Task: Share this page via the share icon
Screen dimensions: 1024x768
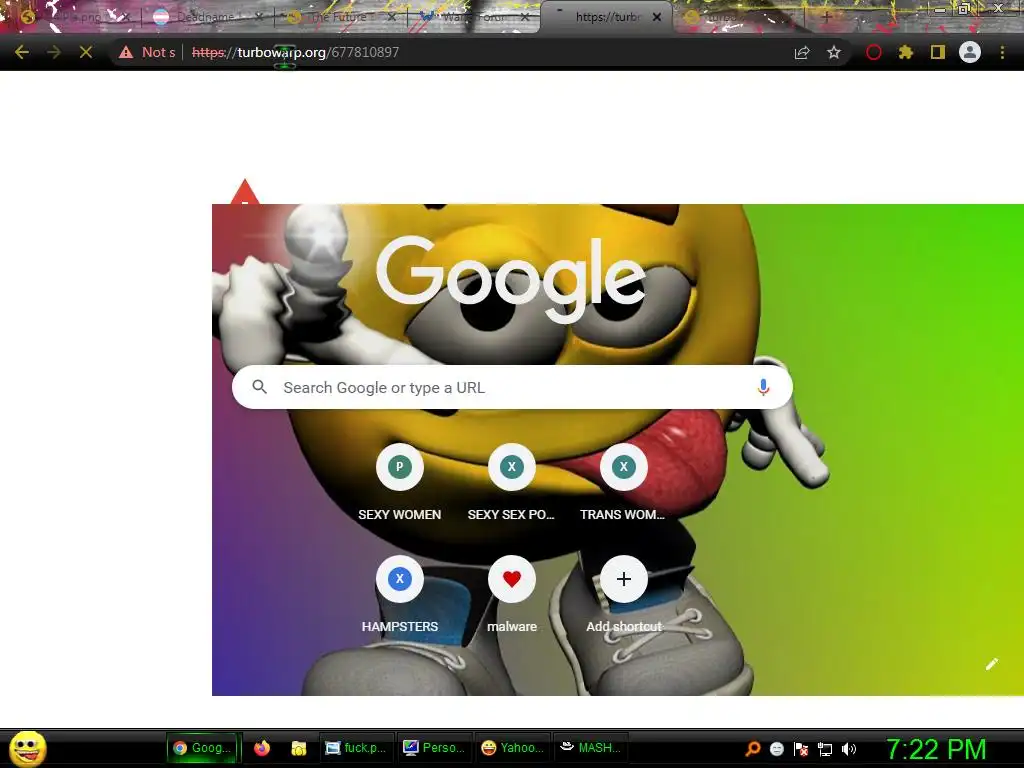Action: 802,52
